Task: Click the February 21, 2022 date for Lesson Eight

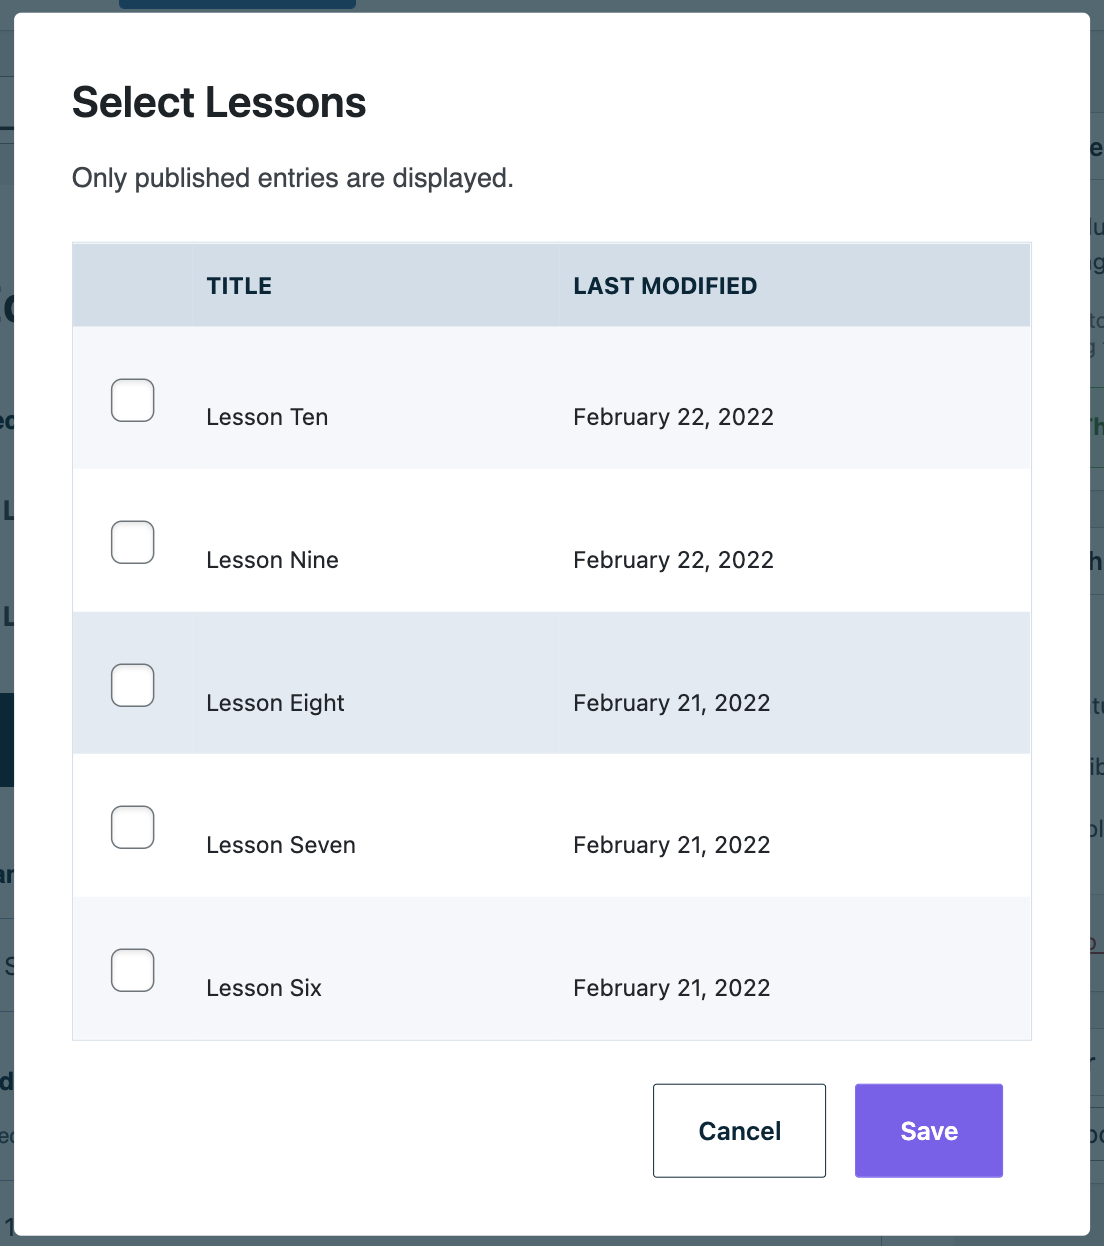Action: pos(671,702)
